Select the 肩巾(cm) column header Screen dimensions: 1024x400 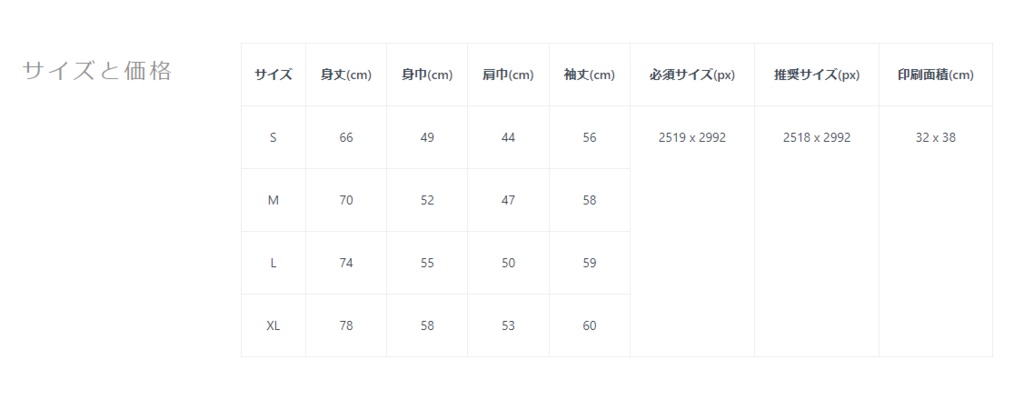[x=508, y=74]
